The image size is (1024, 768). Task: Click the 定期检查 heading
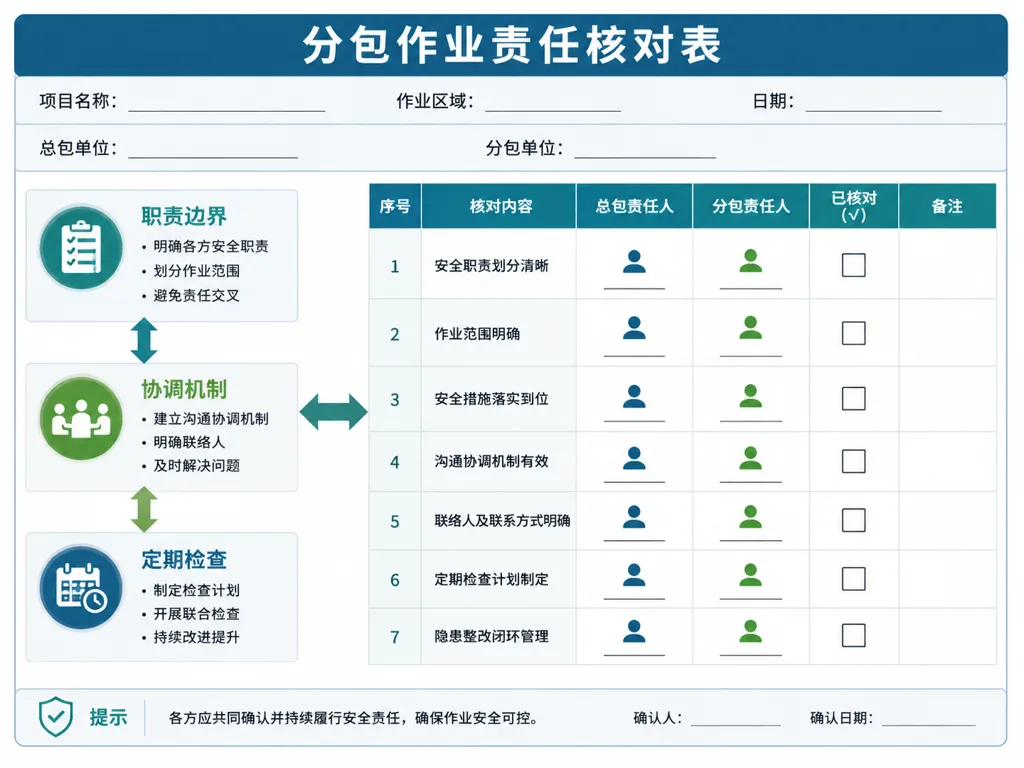click(184, 560)
